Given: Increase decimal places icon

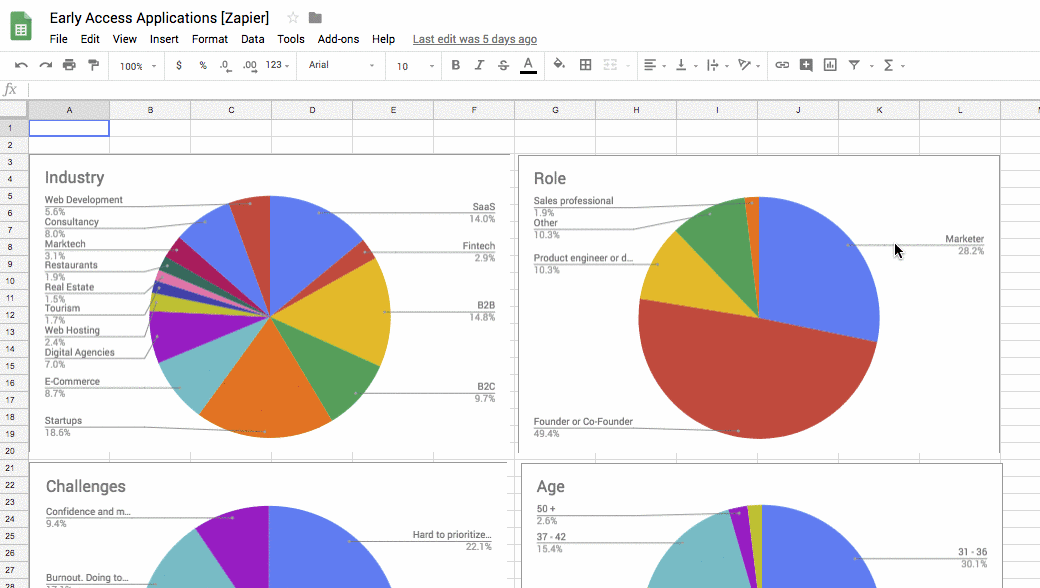Looking at the screenshot, I should point(250,66).
